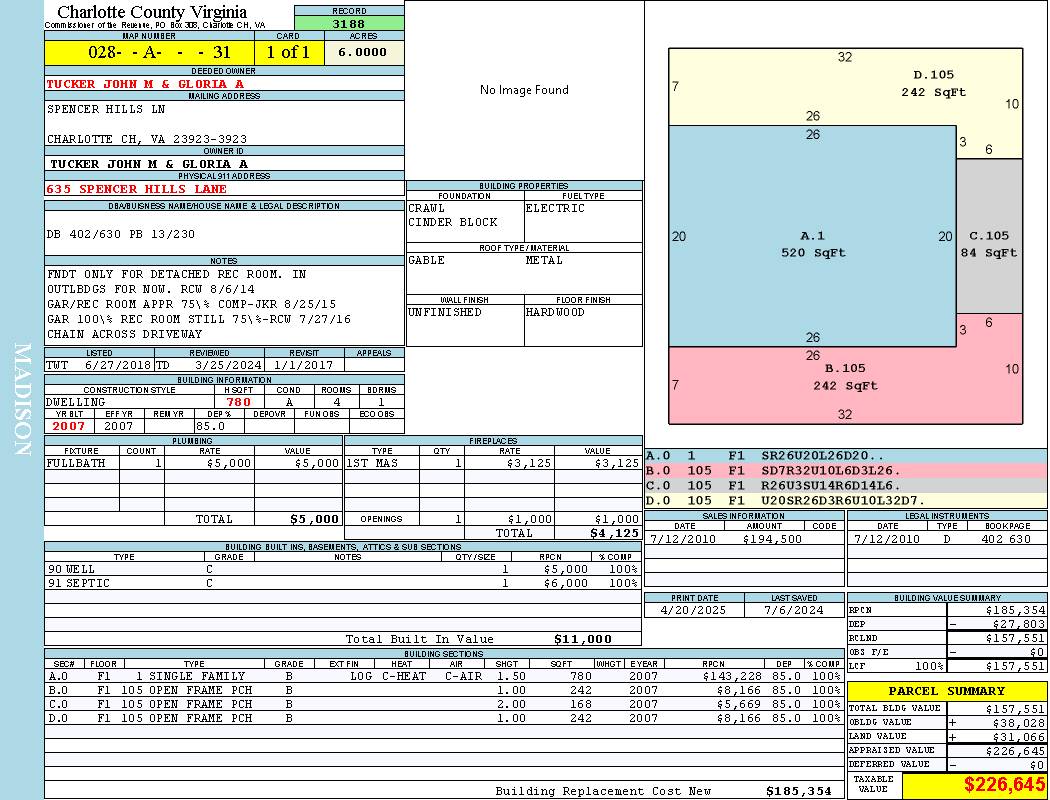
Task: Click the METAL roof material value
Action: click(x=544, y=260)
